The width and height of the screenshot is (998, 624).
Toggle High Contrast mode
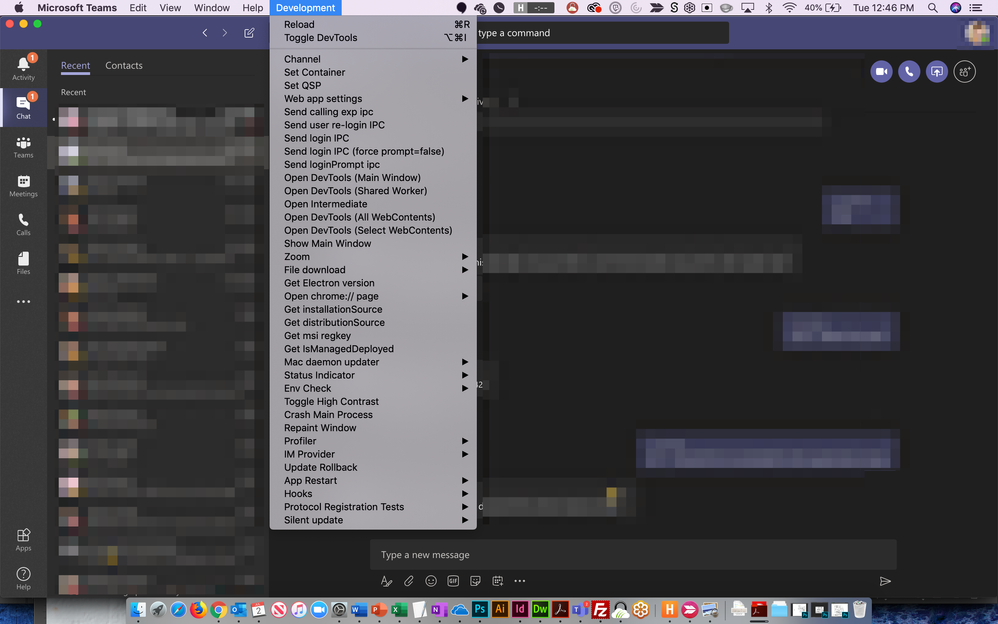pyautogui.click(x=373, y=401)
